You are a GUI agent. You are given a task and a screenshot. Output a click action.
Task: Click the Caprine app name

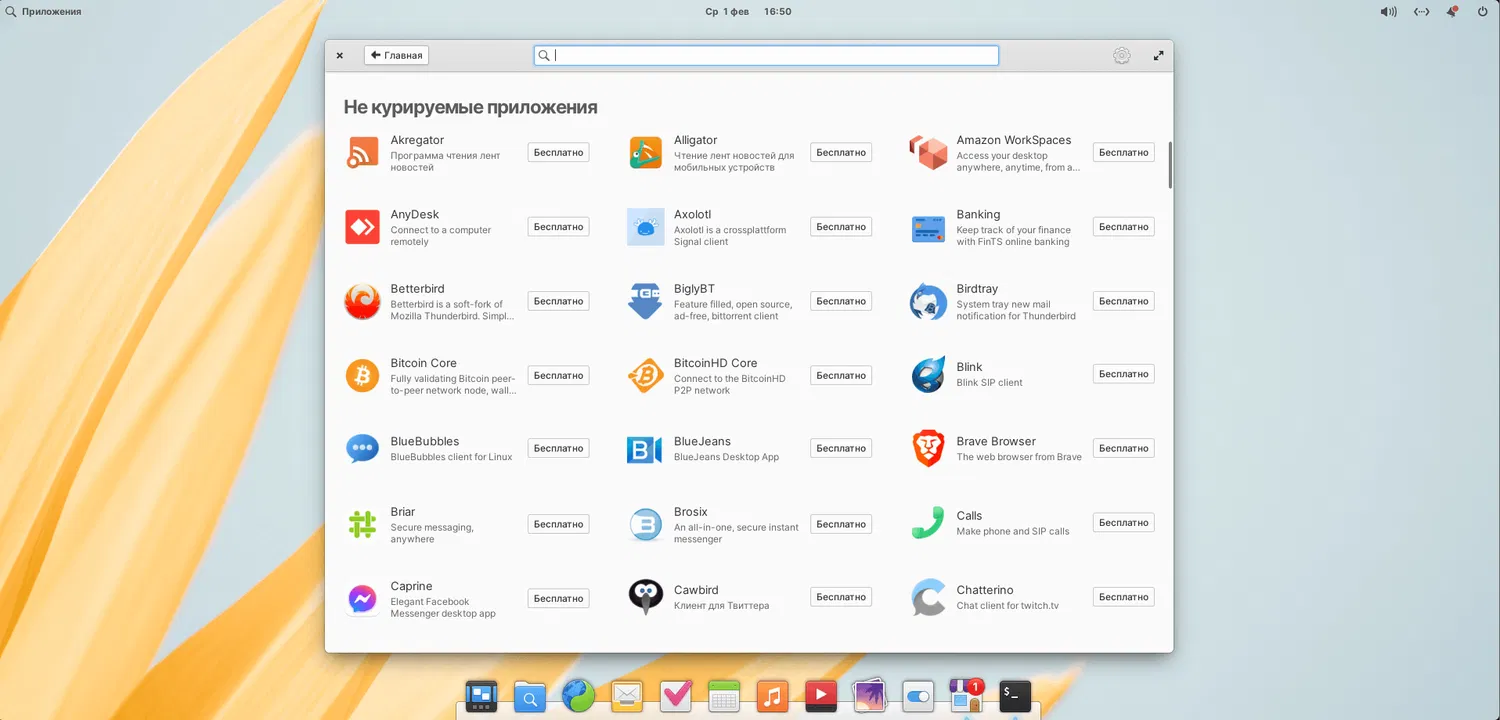(x=412, y=586)
